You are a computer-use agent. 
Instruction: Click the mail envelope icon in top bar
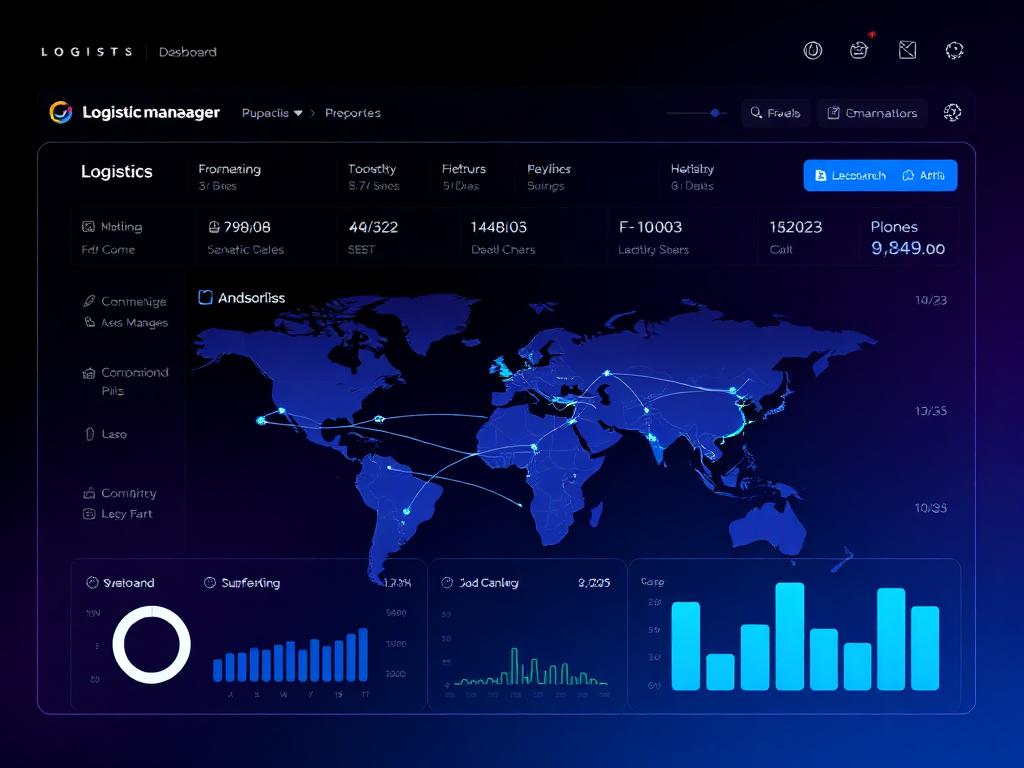click(907, 50)
